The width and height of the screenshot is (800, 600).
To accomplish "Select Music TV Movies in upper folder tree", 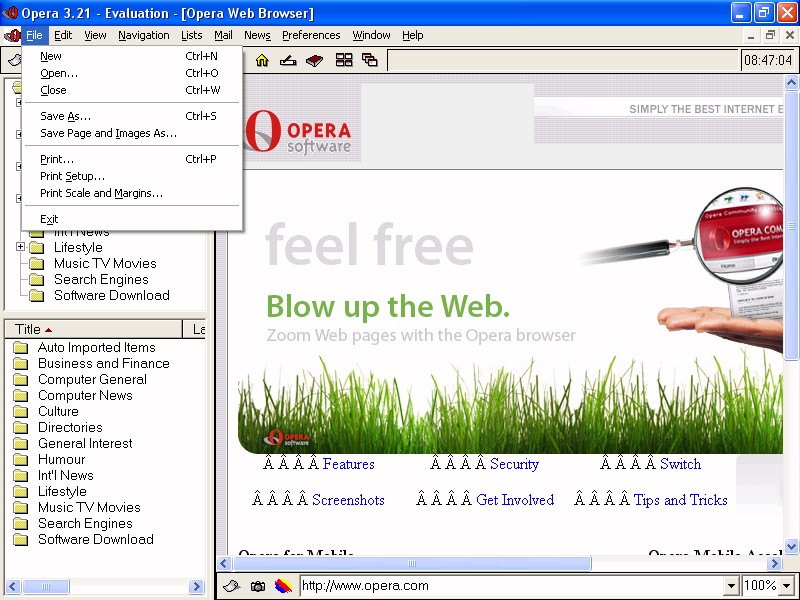I will coord(105,263).
